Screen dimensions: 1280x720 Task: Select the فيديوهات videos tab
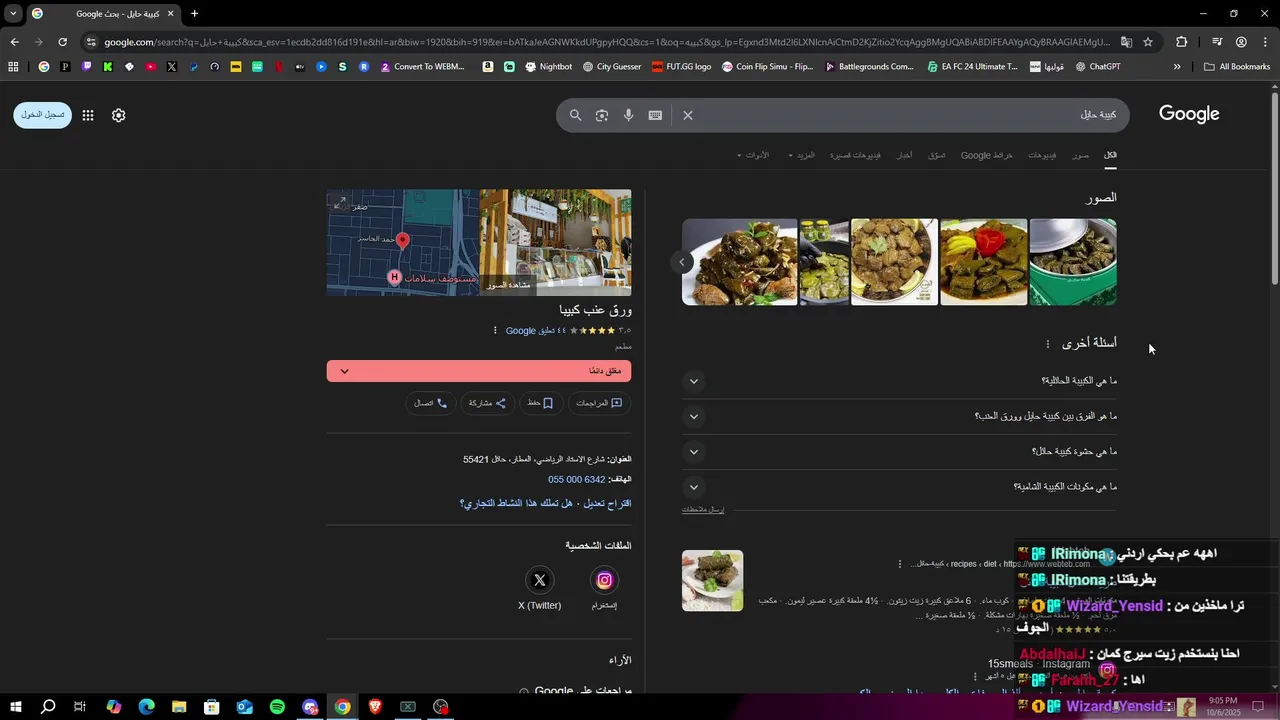pos(1042,155)
